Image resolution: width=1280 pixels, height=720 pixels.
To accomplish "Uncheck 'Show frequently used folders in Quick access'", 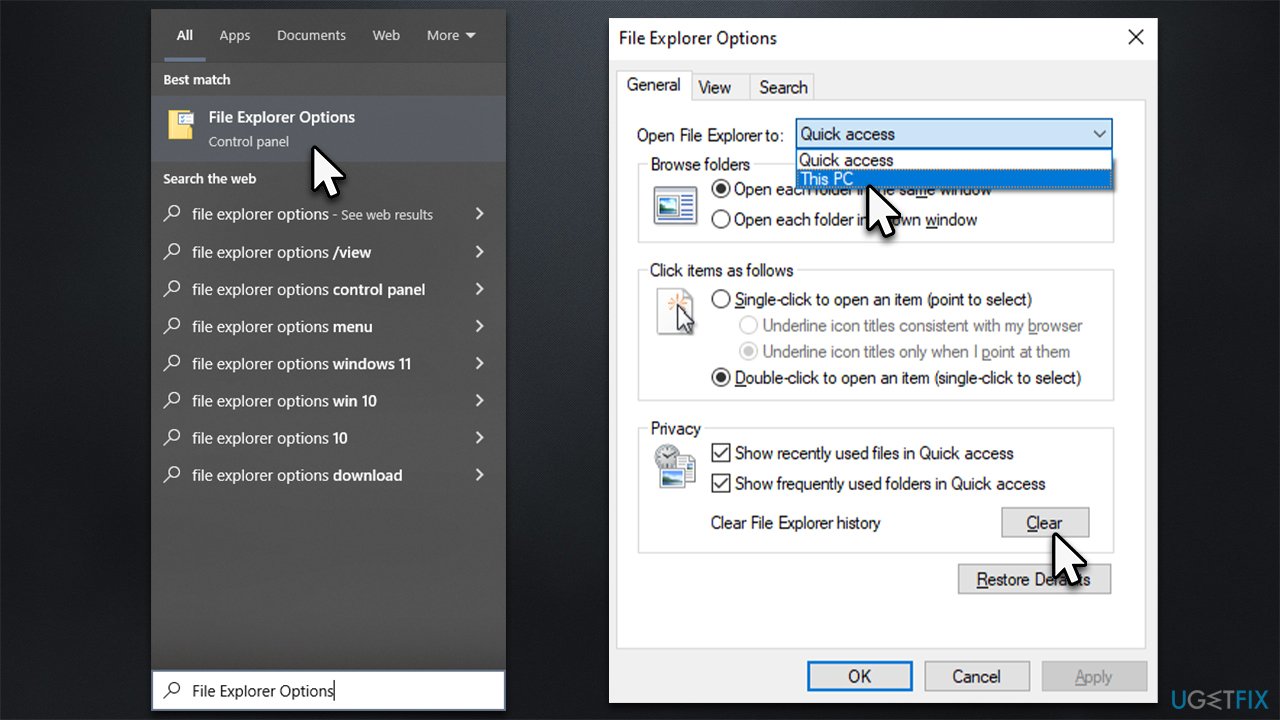I will pyautogui.click(x=721, y=484).
